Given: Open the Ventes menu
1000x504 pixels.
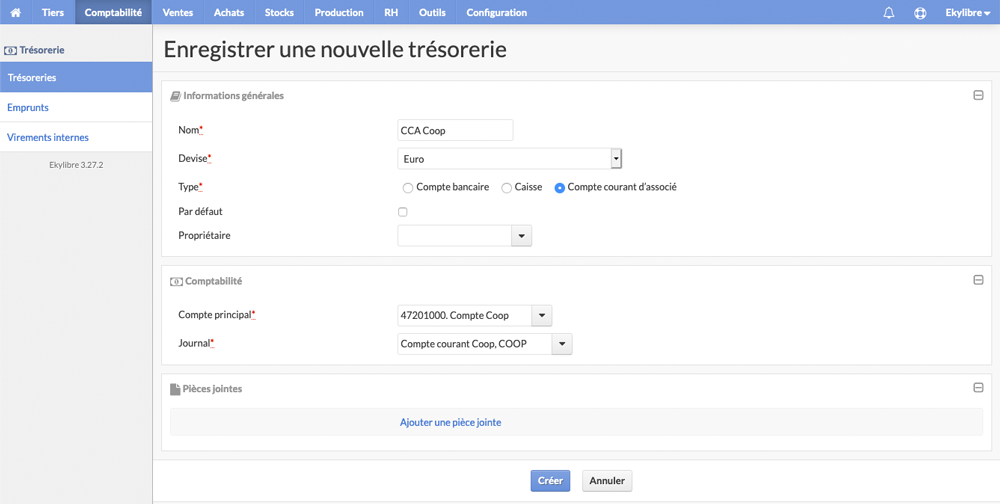Looking at the screenshot, I should tap(178, 12).
